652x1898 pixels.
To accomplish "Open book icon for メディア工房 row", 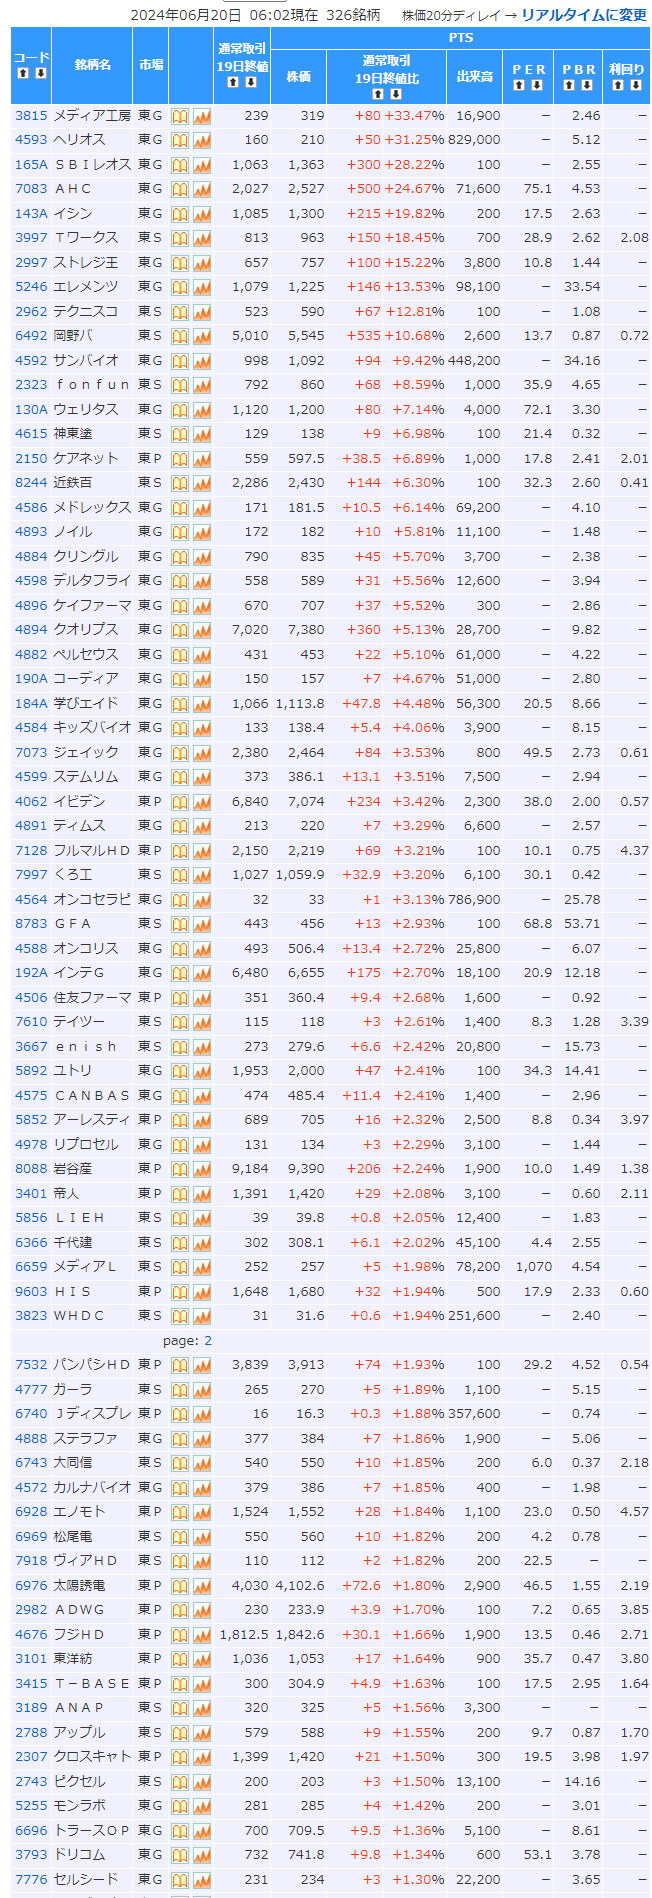I will [x=180, y=116].
